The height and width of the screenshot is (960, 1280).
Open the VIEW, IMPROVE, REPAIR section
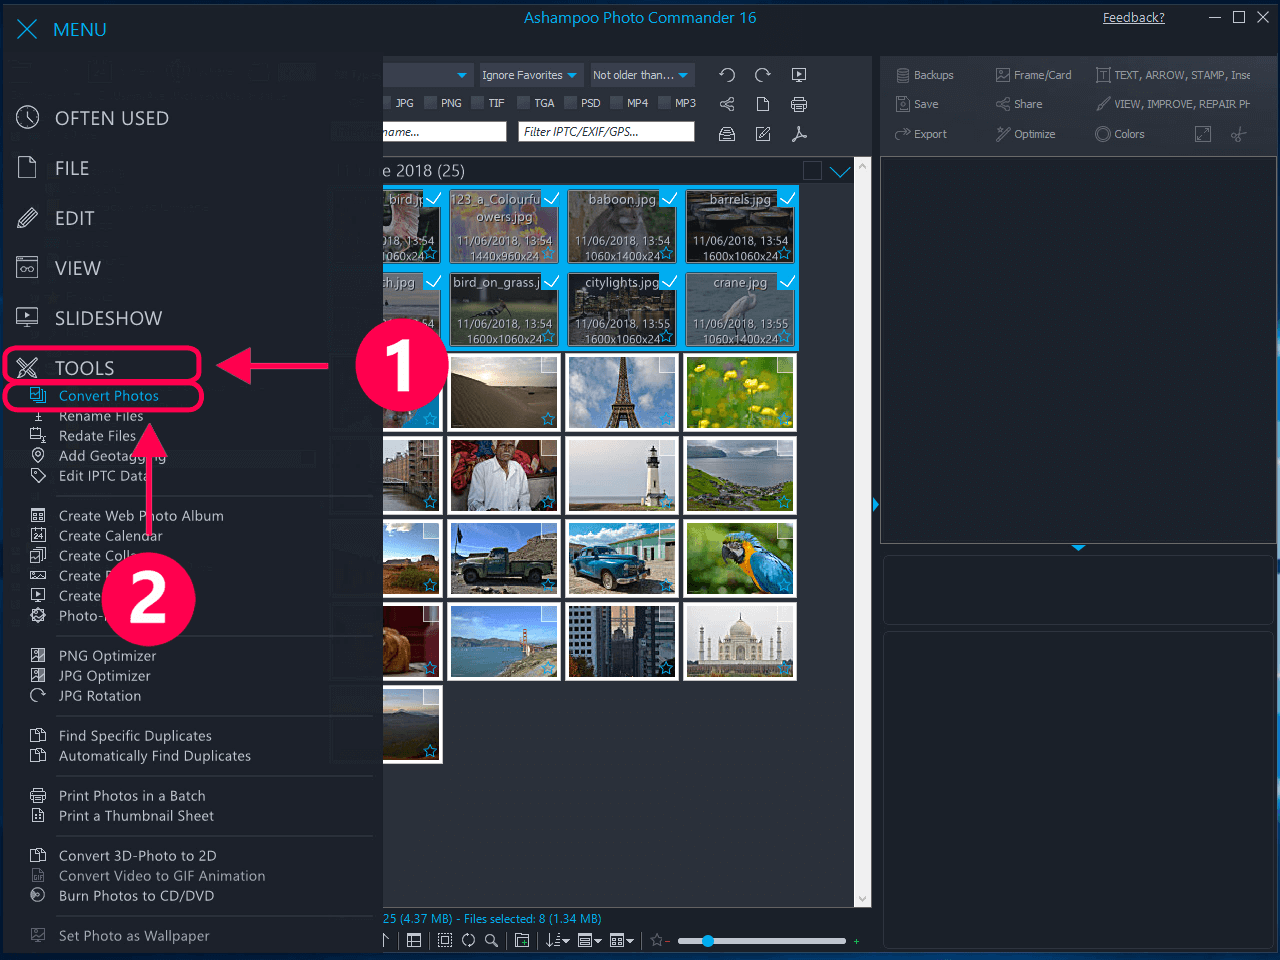click(1173, 104)
